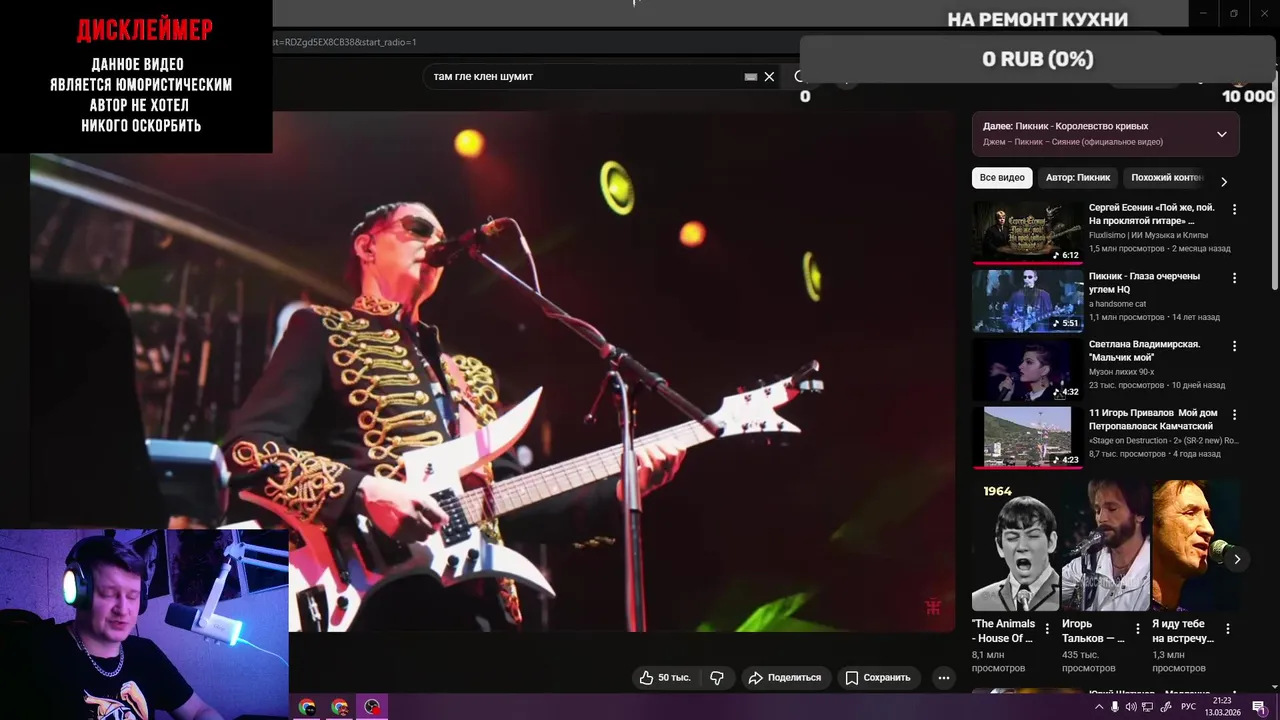
Task: Click the 'a handsome cat' channel name
Action: 1118,303
